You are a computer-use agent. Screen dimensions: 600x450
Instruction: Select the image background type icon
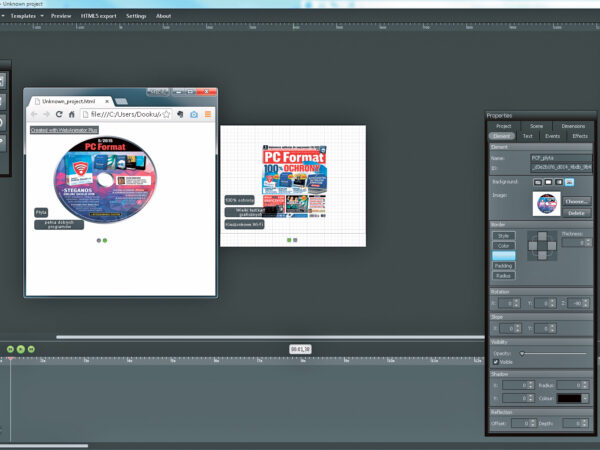point(569,182)
